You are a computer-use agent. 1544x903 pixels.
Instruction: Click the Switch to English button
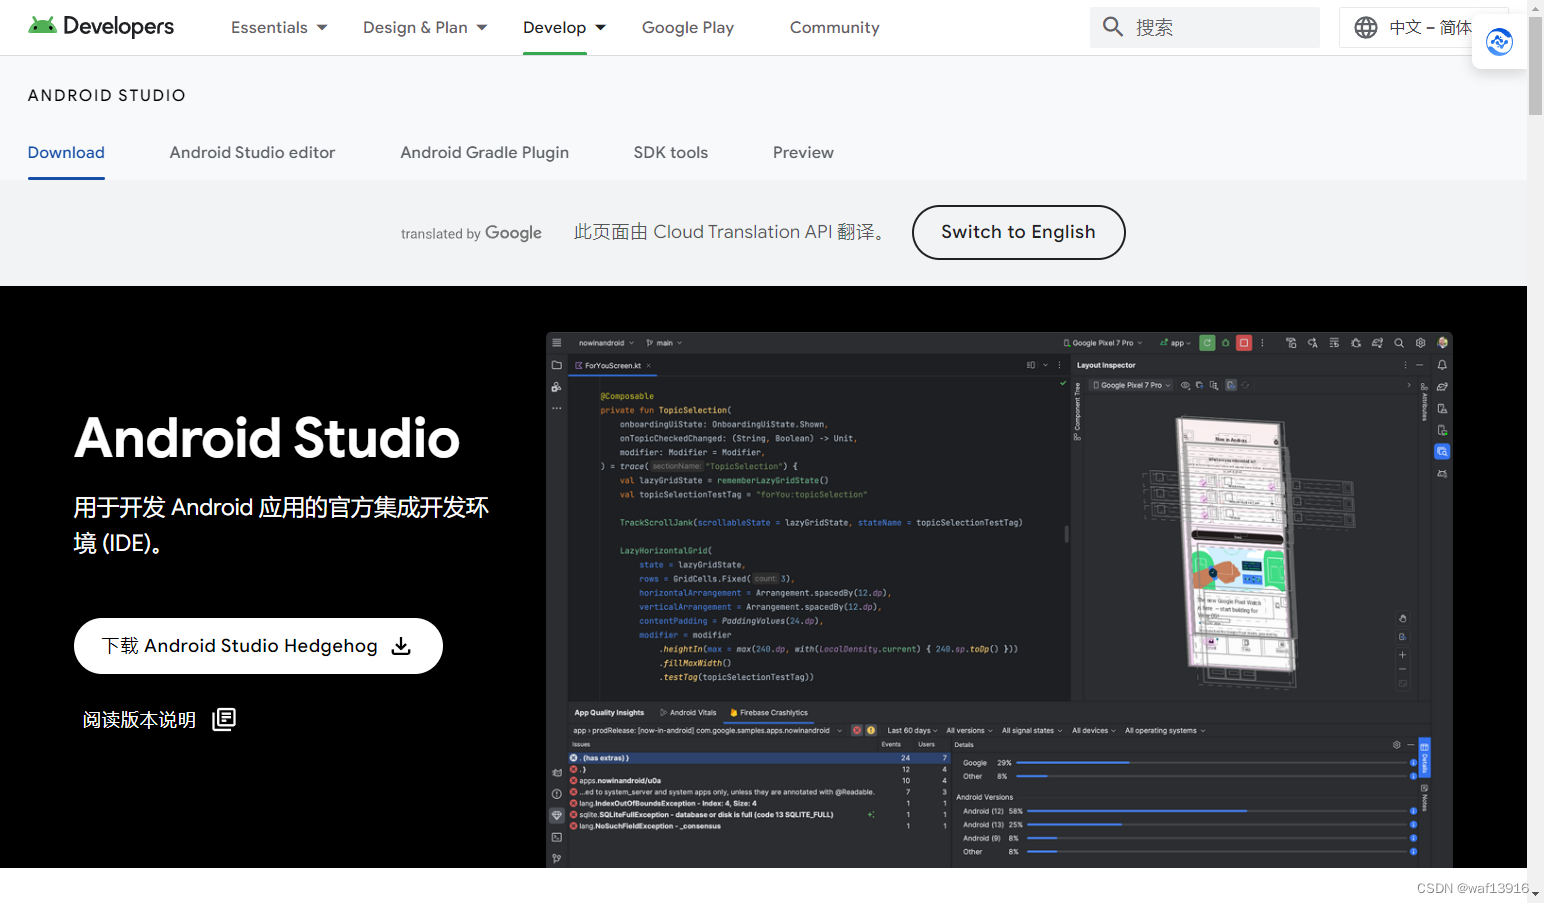click(x=1018, y=232)
